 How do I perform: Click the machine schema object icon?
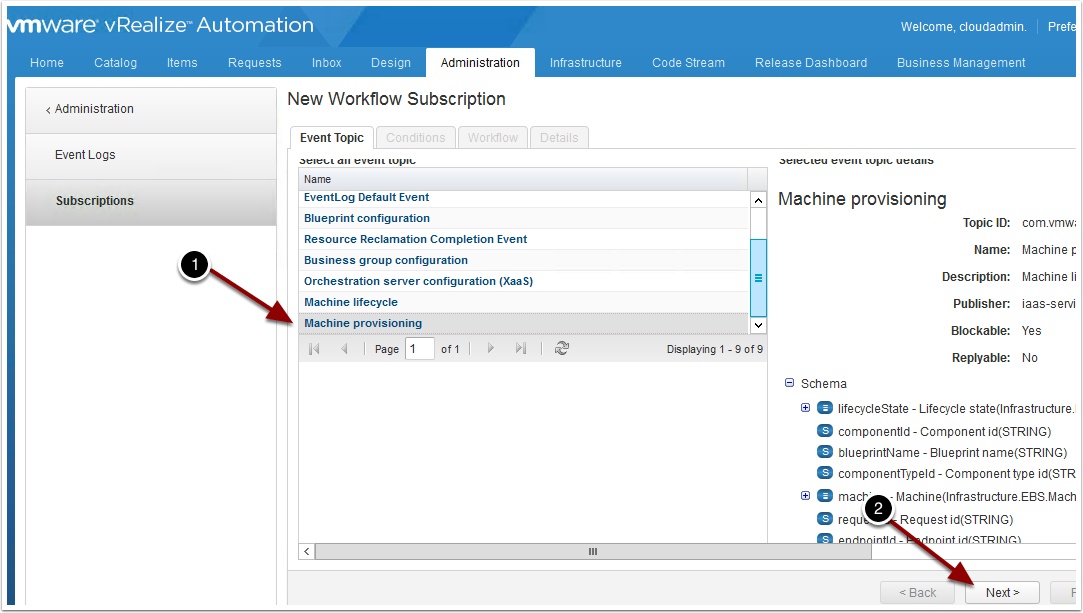tap(825, 496)
